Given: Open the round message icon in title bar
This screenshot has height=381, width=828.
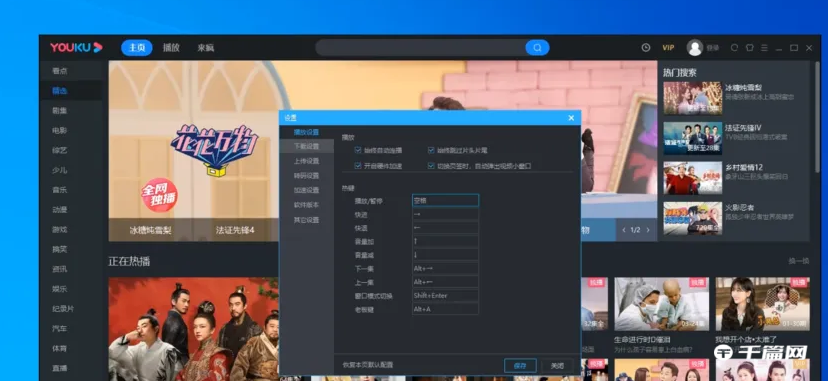Looking at the screenshot, I should [734, 47].
